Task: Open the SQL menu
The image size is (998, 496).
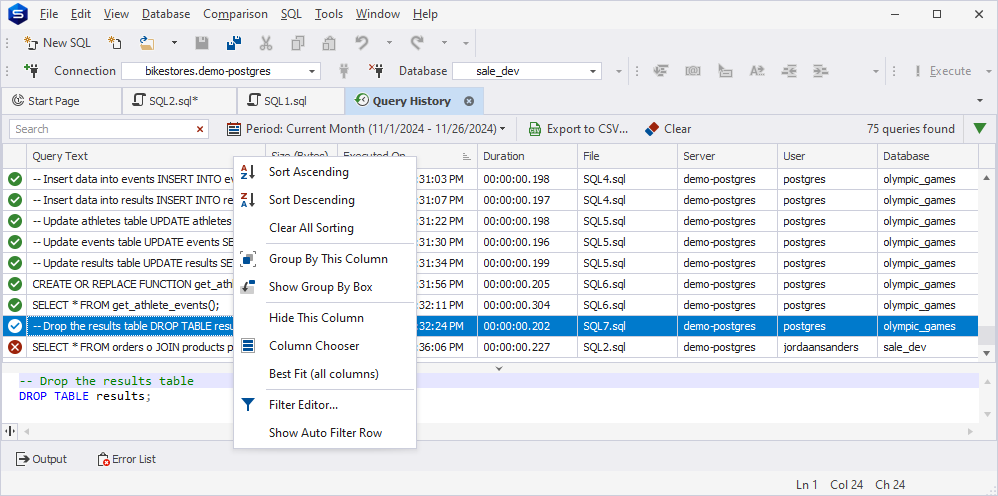Action: click(x=292, y=13)
